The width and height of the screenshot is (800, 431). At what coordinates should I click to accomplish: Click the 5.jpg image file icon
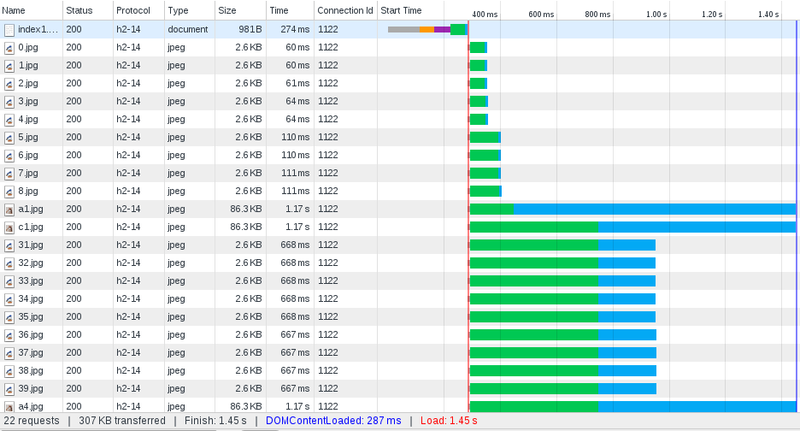click(x=9, y=138)
